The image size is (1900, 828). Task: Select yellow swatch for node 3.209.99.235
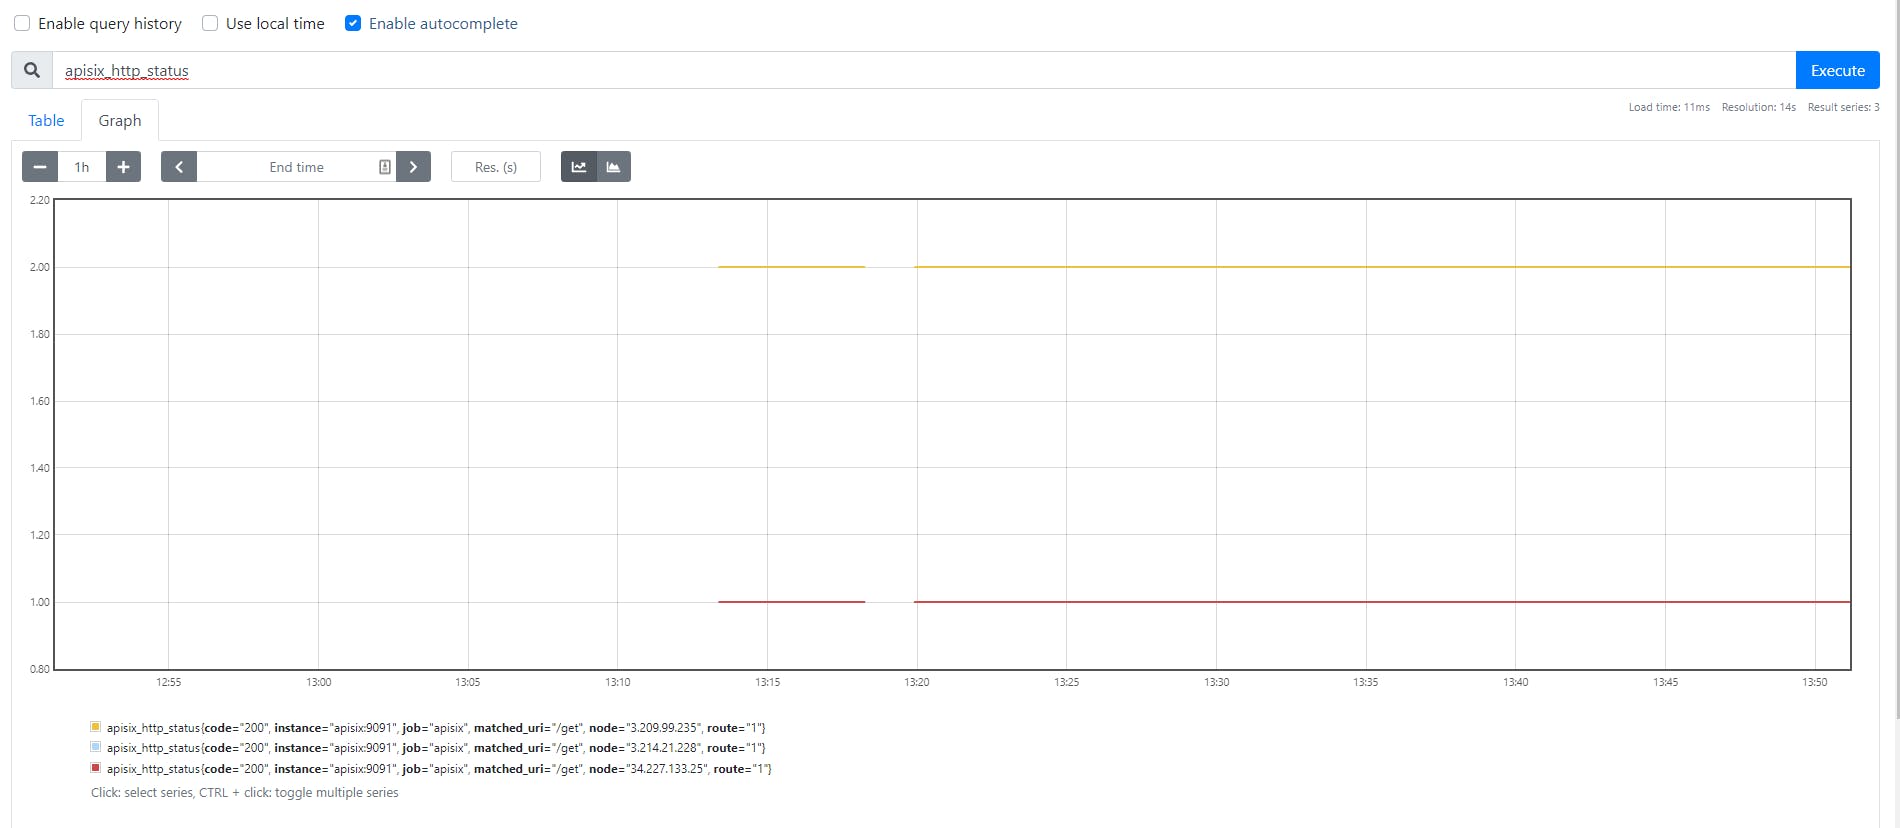tap(96, 727)
